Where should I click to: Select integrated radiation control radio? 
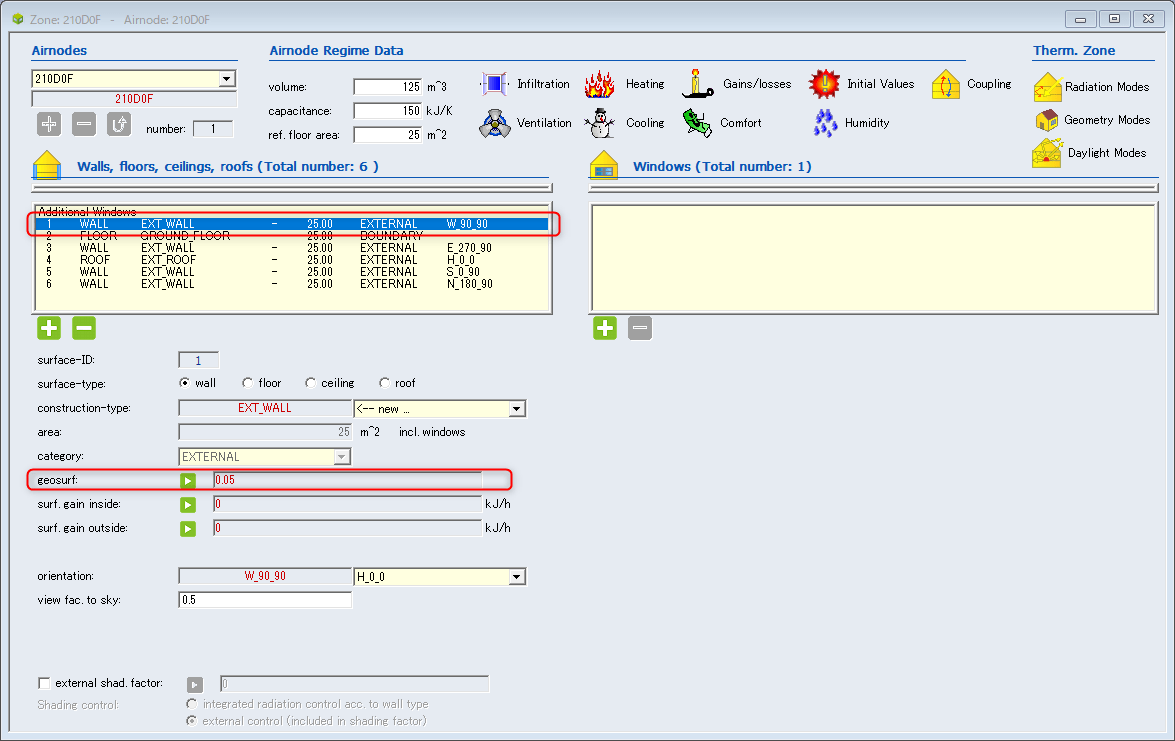[x=192, y=704]
